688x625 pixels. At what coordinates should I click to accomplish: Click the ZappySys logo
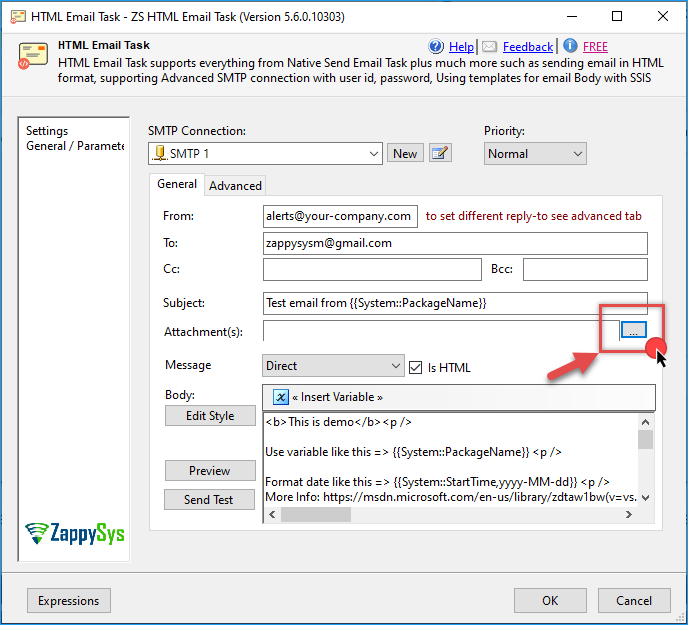pos(75,533)
